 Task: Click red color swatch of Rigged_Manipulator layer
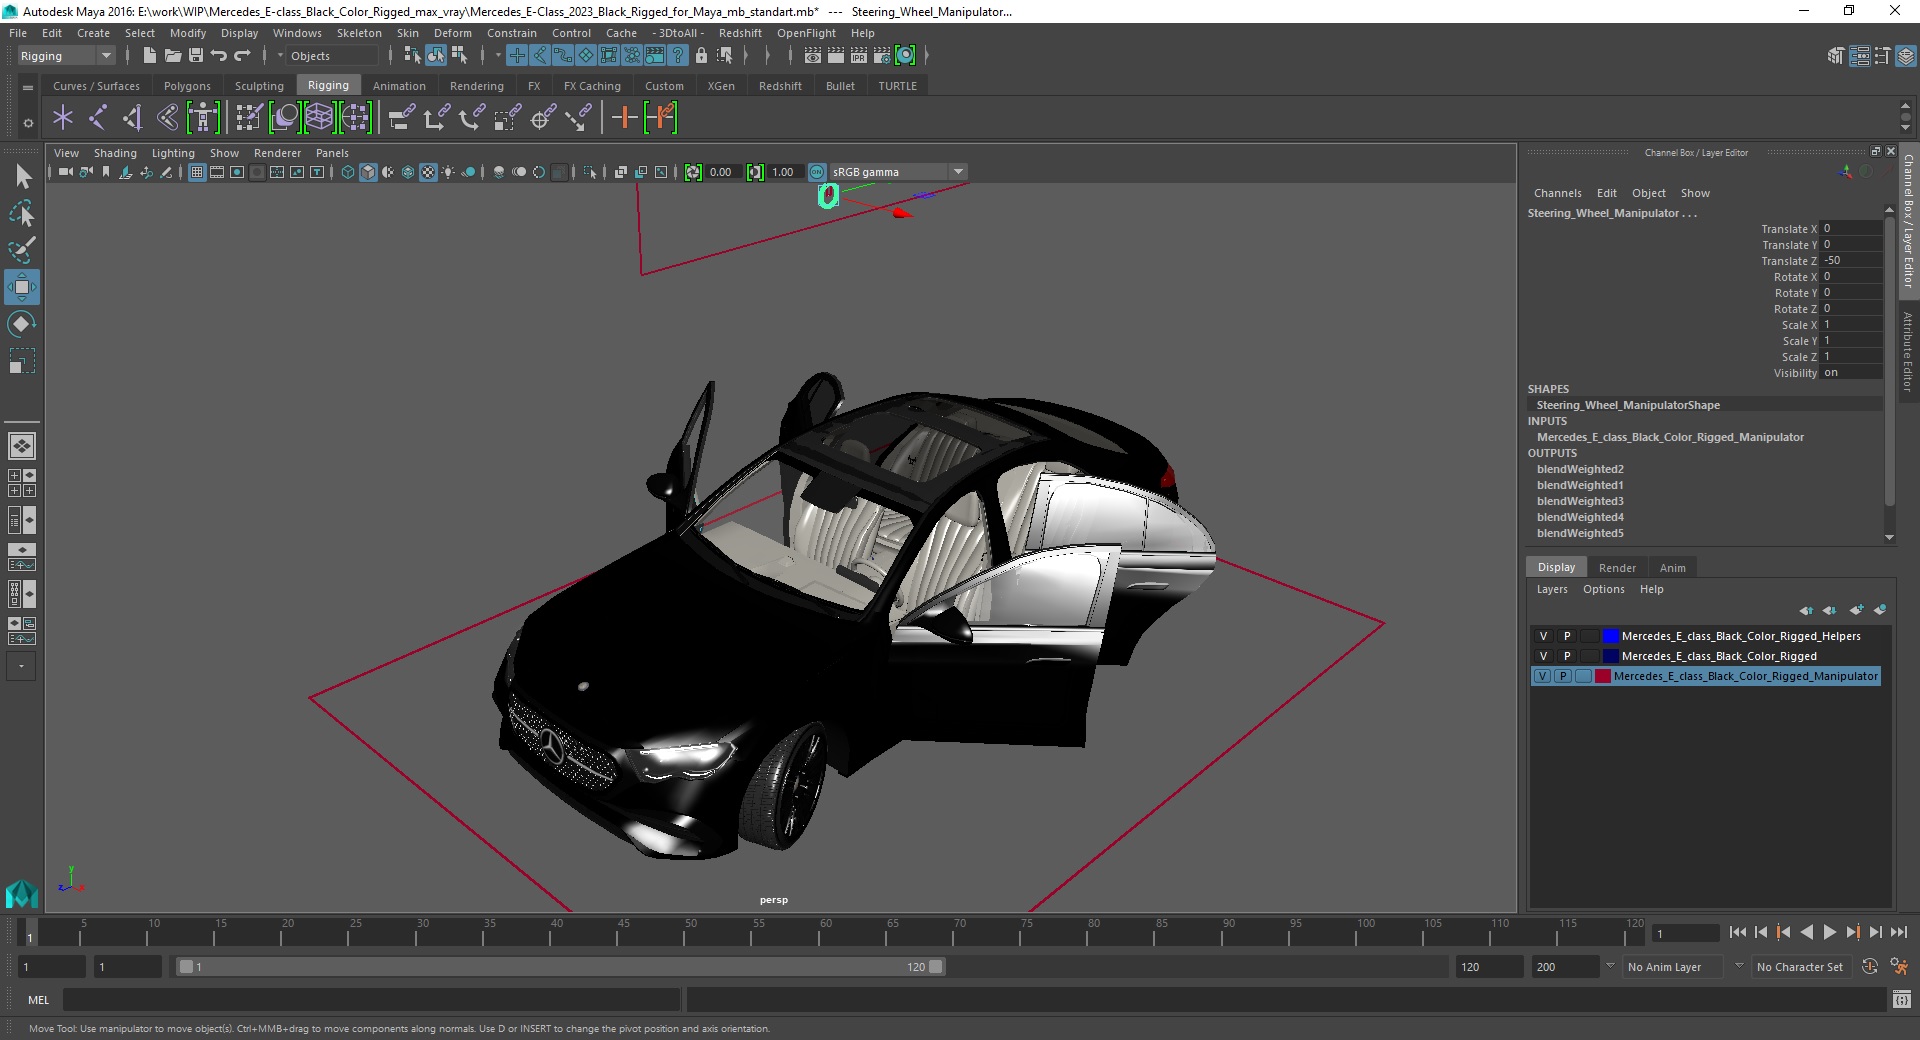(1603, 676)
